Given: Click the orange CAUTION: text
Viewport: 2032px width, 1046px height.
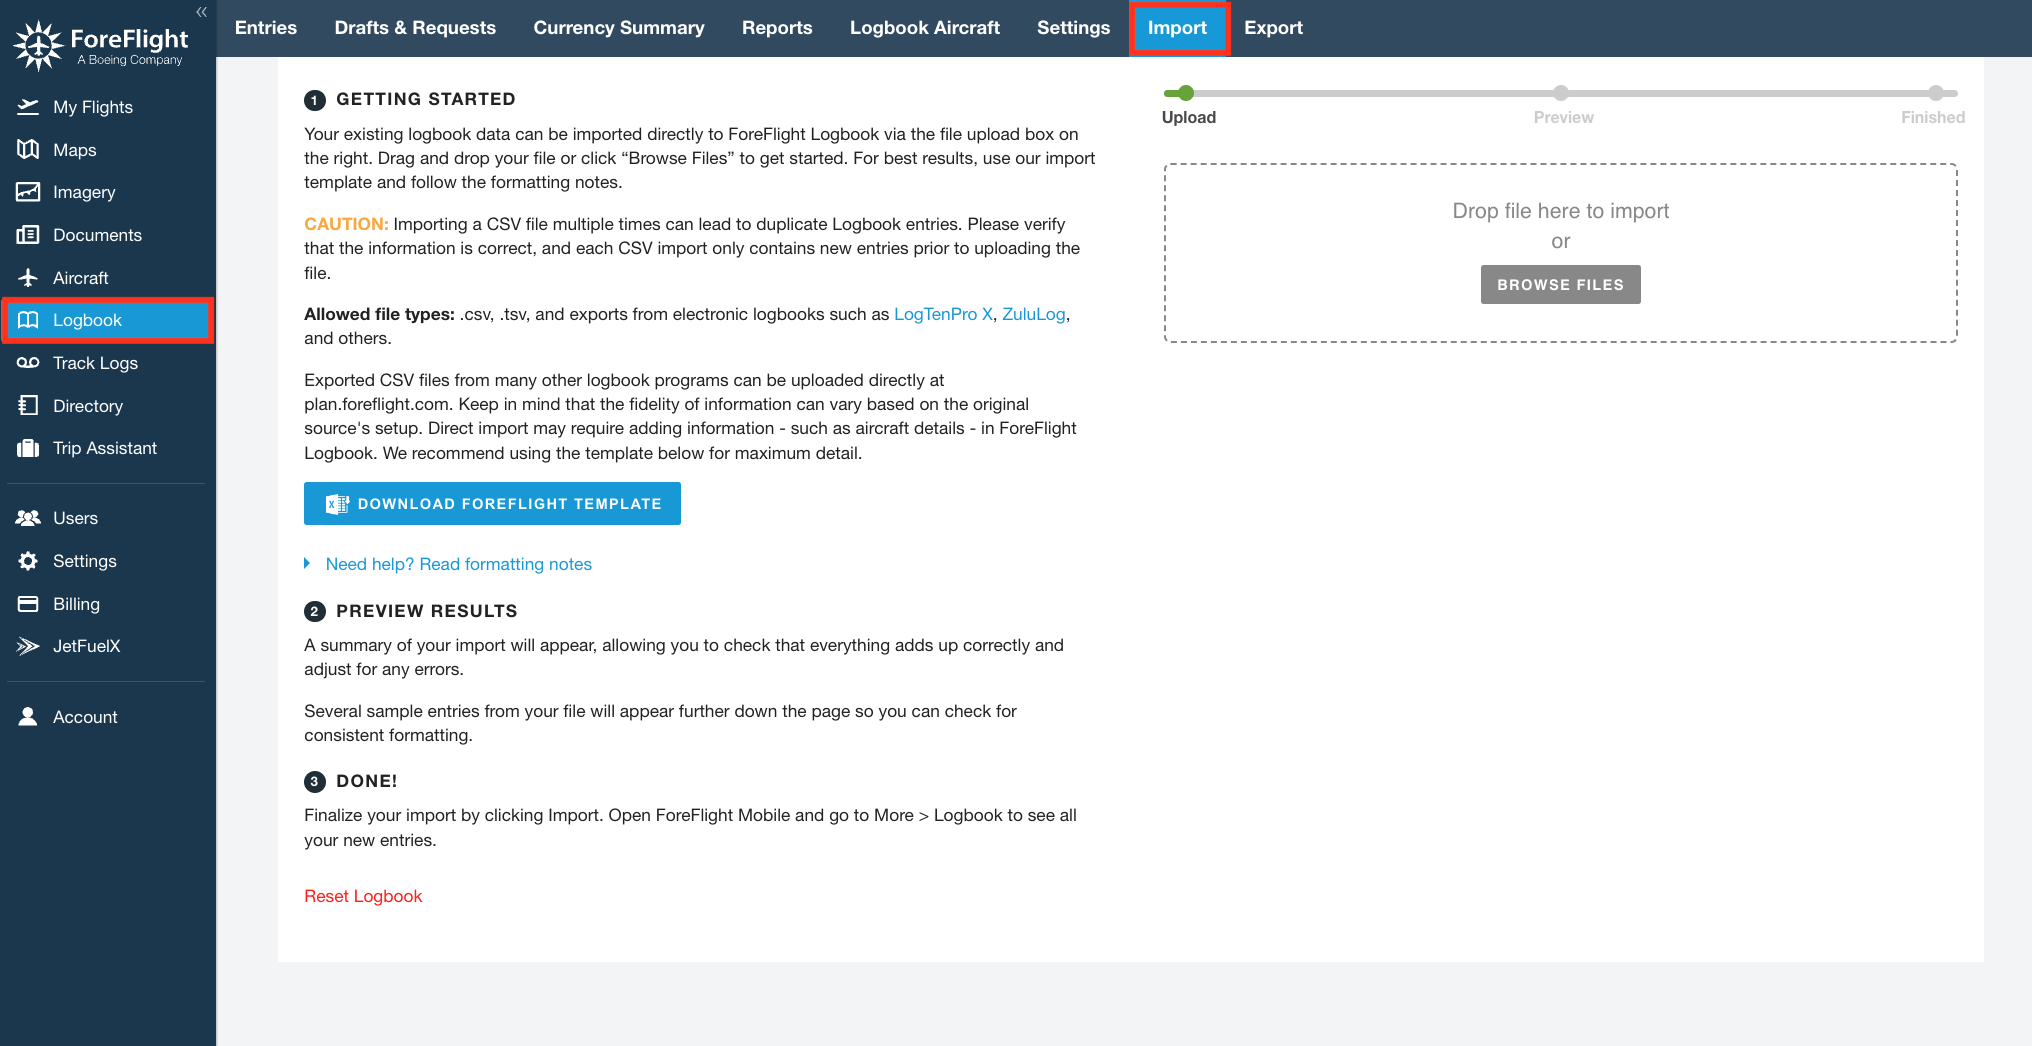Looking at the screenshot, I should (x=346, y=224).
